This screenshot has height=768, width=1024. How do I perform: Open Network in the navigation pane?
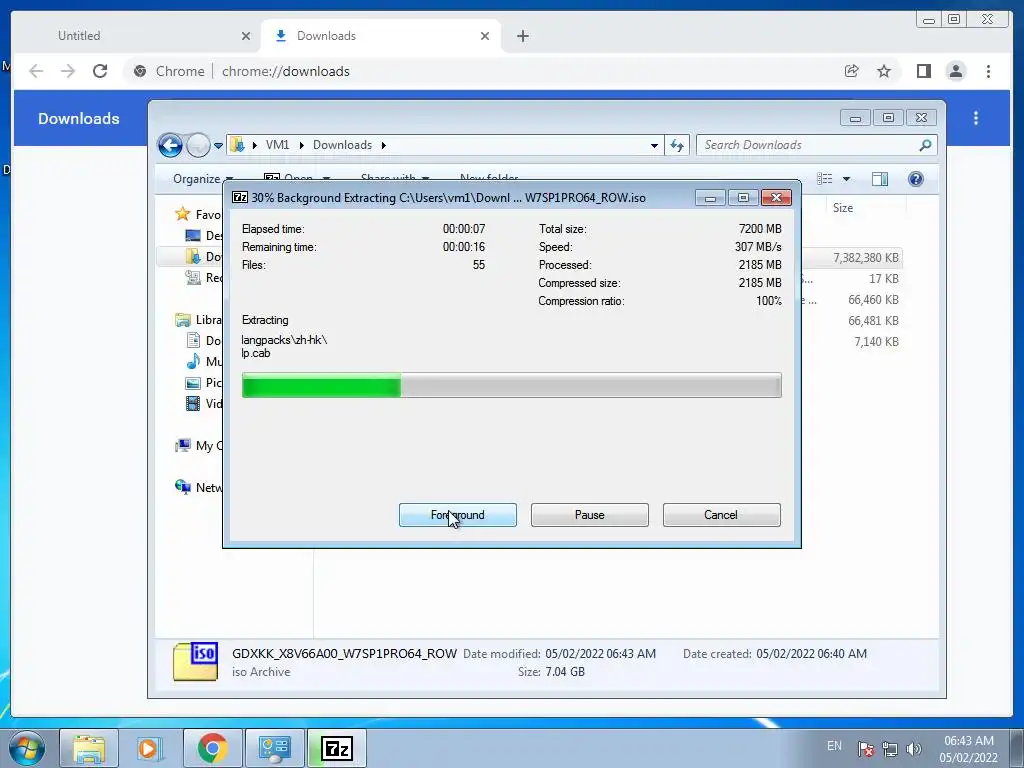[x=199, y=487]
